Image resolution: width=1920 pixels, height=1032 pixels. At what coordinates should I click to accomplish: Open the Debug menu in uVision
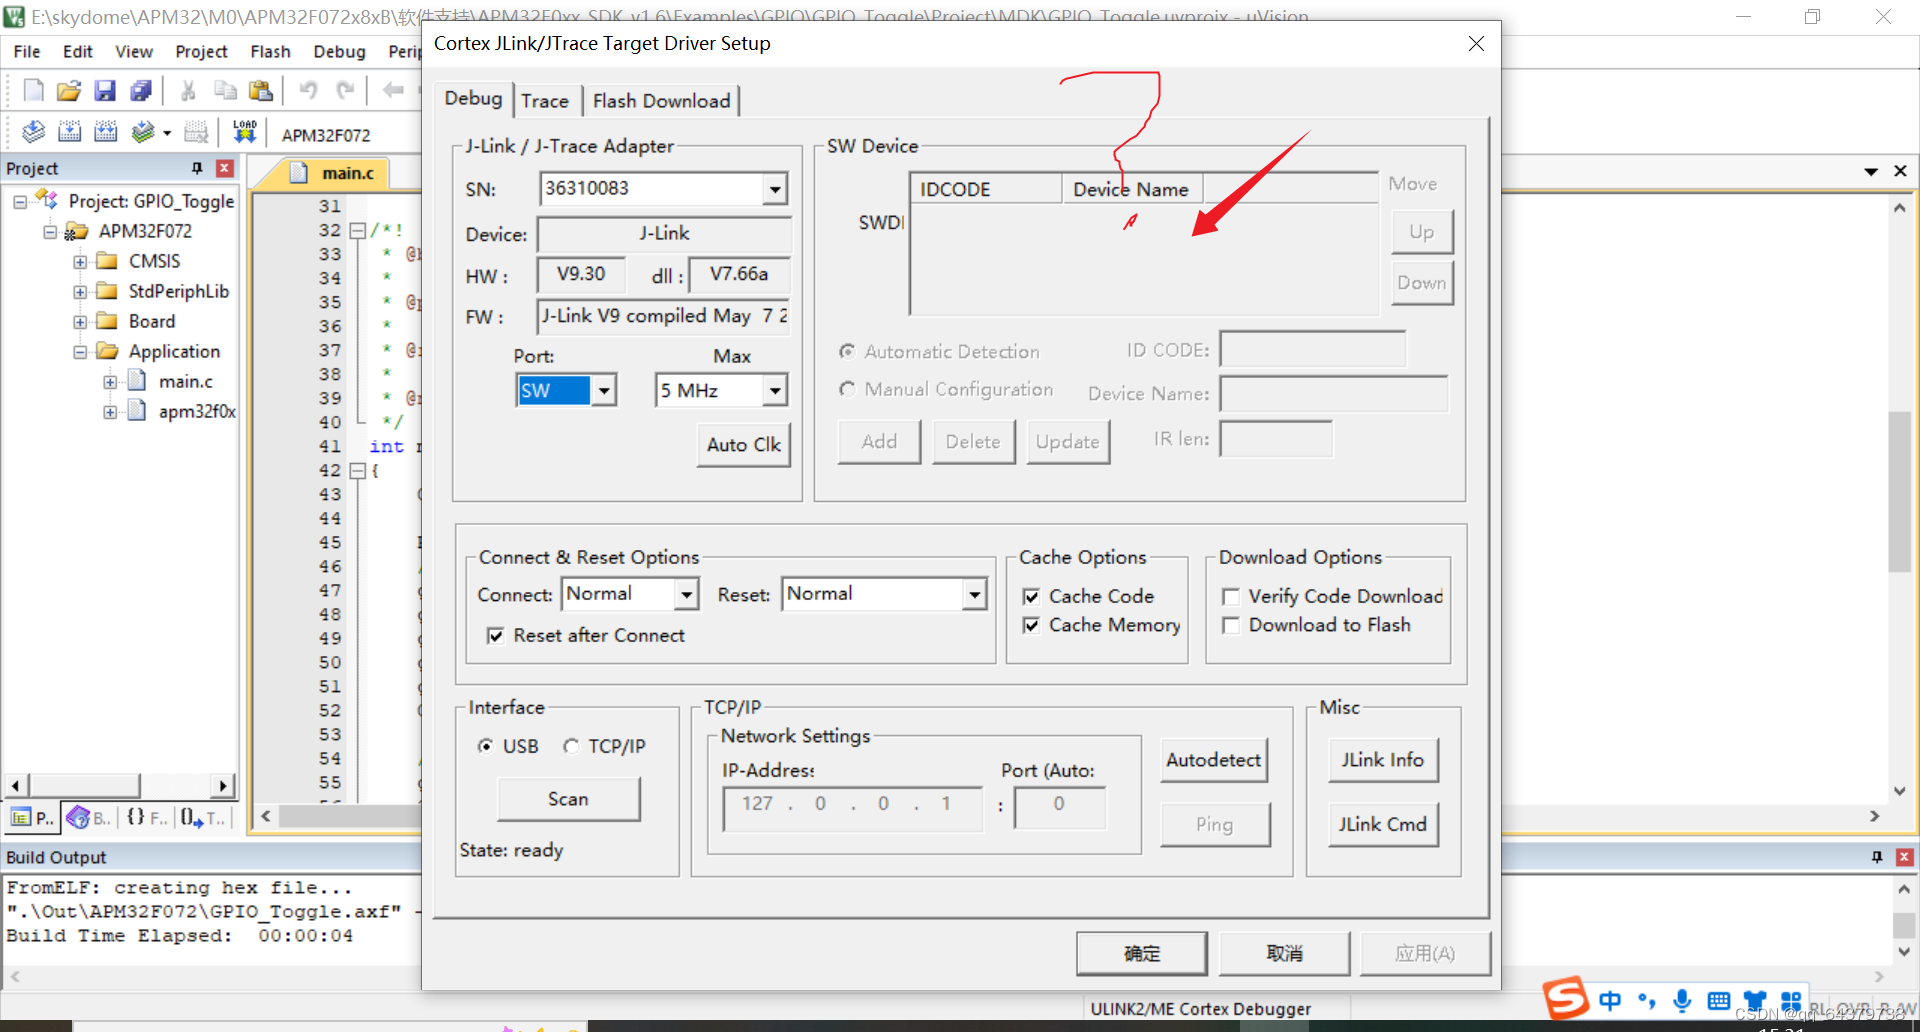tap(339, 52)
